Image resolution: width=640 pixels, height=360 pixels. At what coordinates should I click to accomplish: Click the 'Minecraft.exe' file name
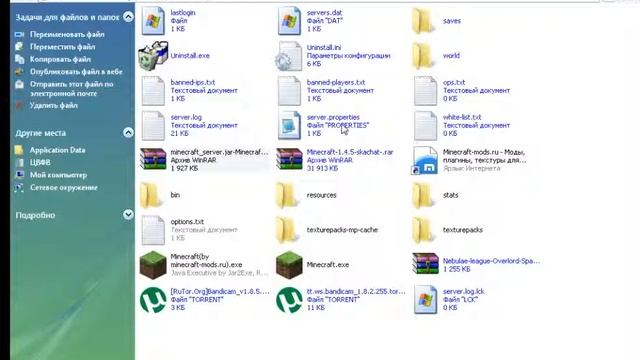pos(328,264)
